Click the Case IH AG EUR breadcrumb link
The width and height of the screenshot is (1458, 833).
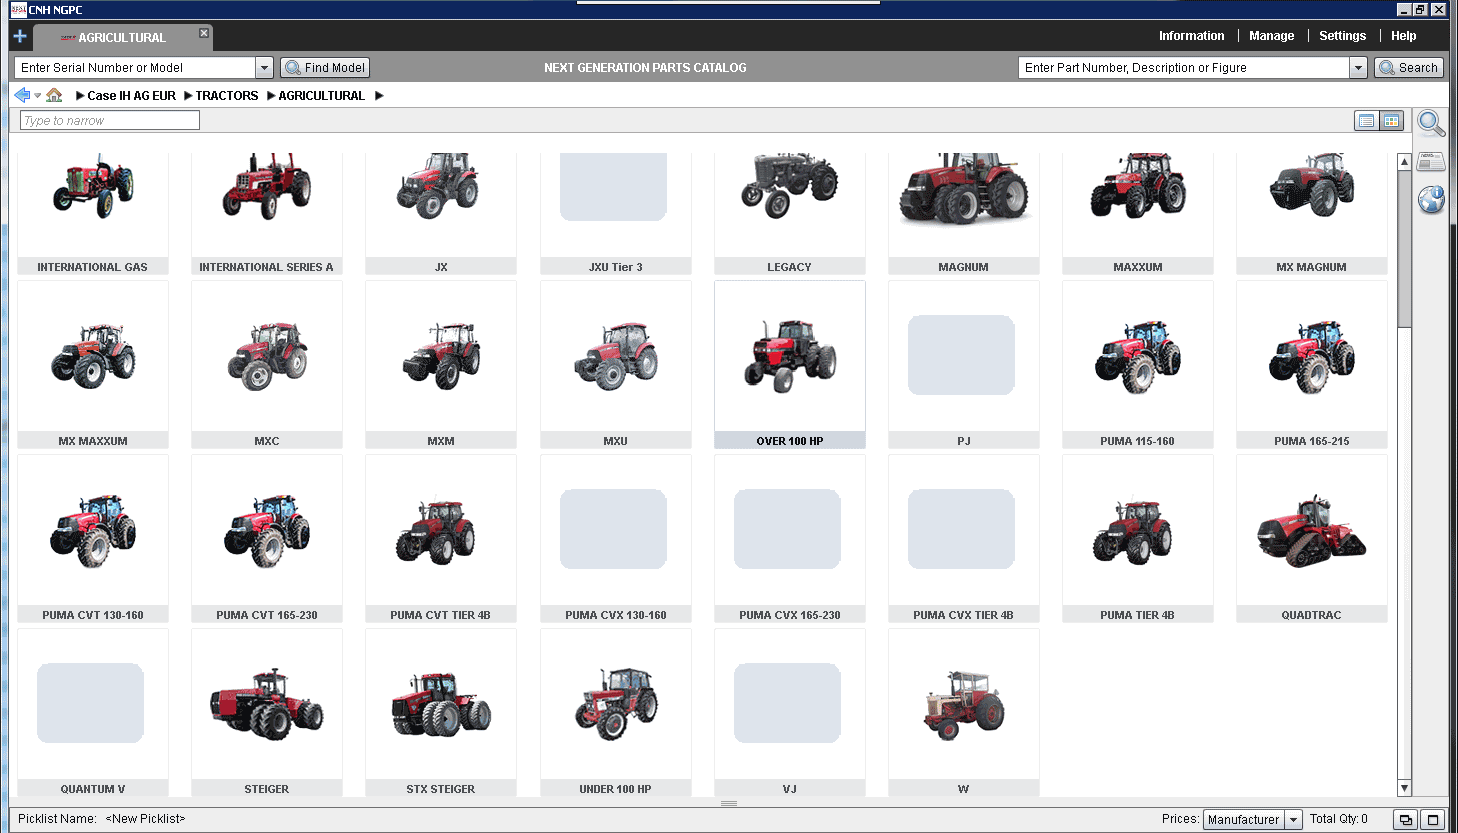(131, 96)
